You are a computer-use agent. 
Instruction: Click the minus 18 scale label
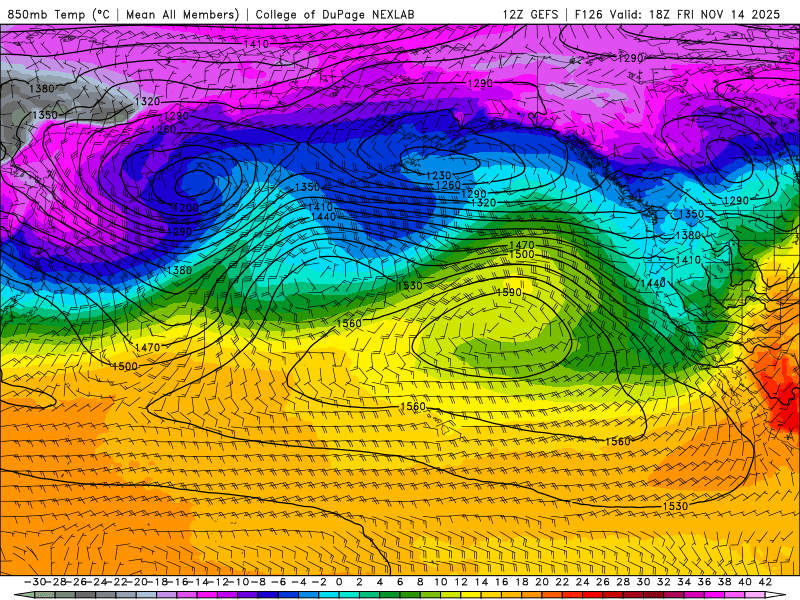(x=157, y=582)
